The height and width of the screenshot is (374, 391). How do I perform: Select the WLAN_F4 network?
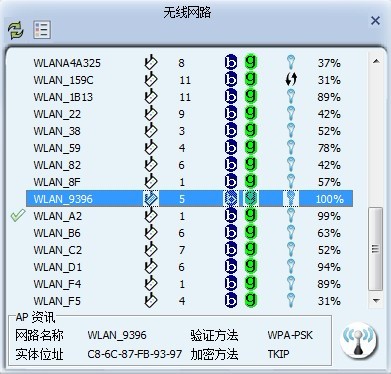tap(57, 284)
